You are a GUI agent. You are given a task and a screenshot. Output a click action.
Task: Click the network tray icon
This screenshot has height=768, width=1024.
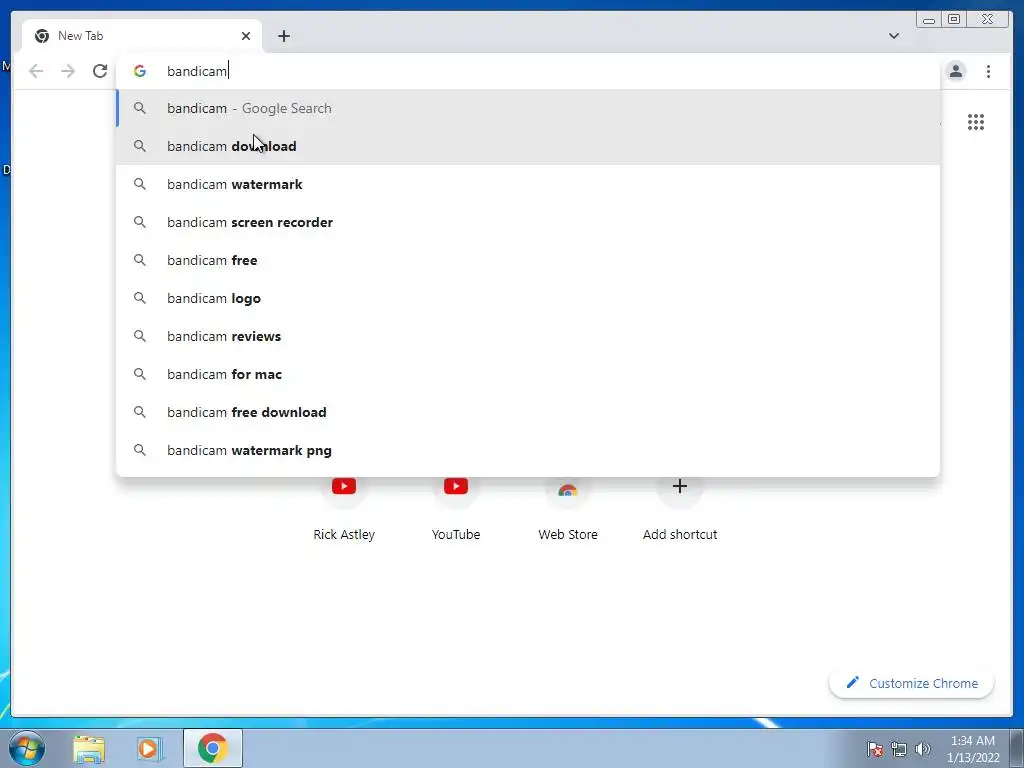(x=899, y=749)
